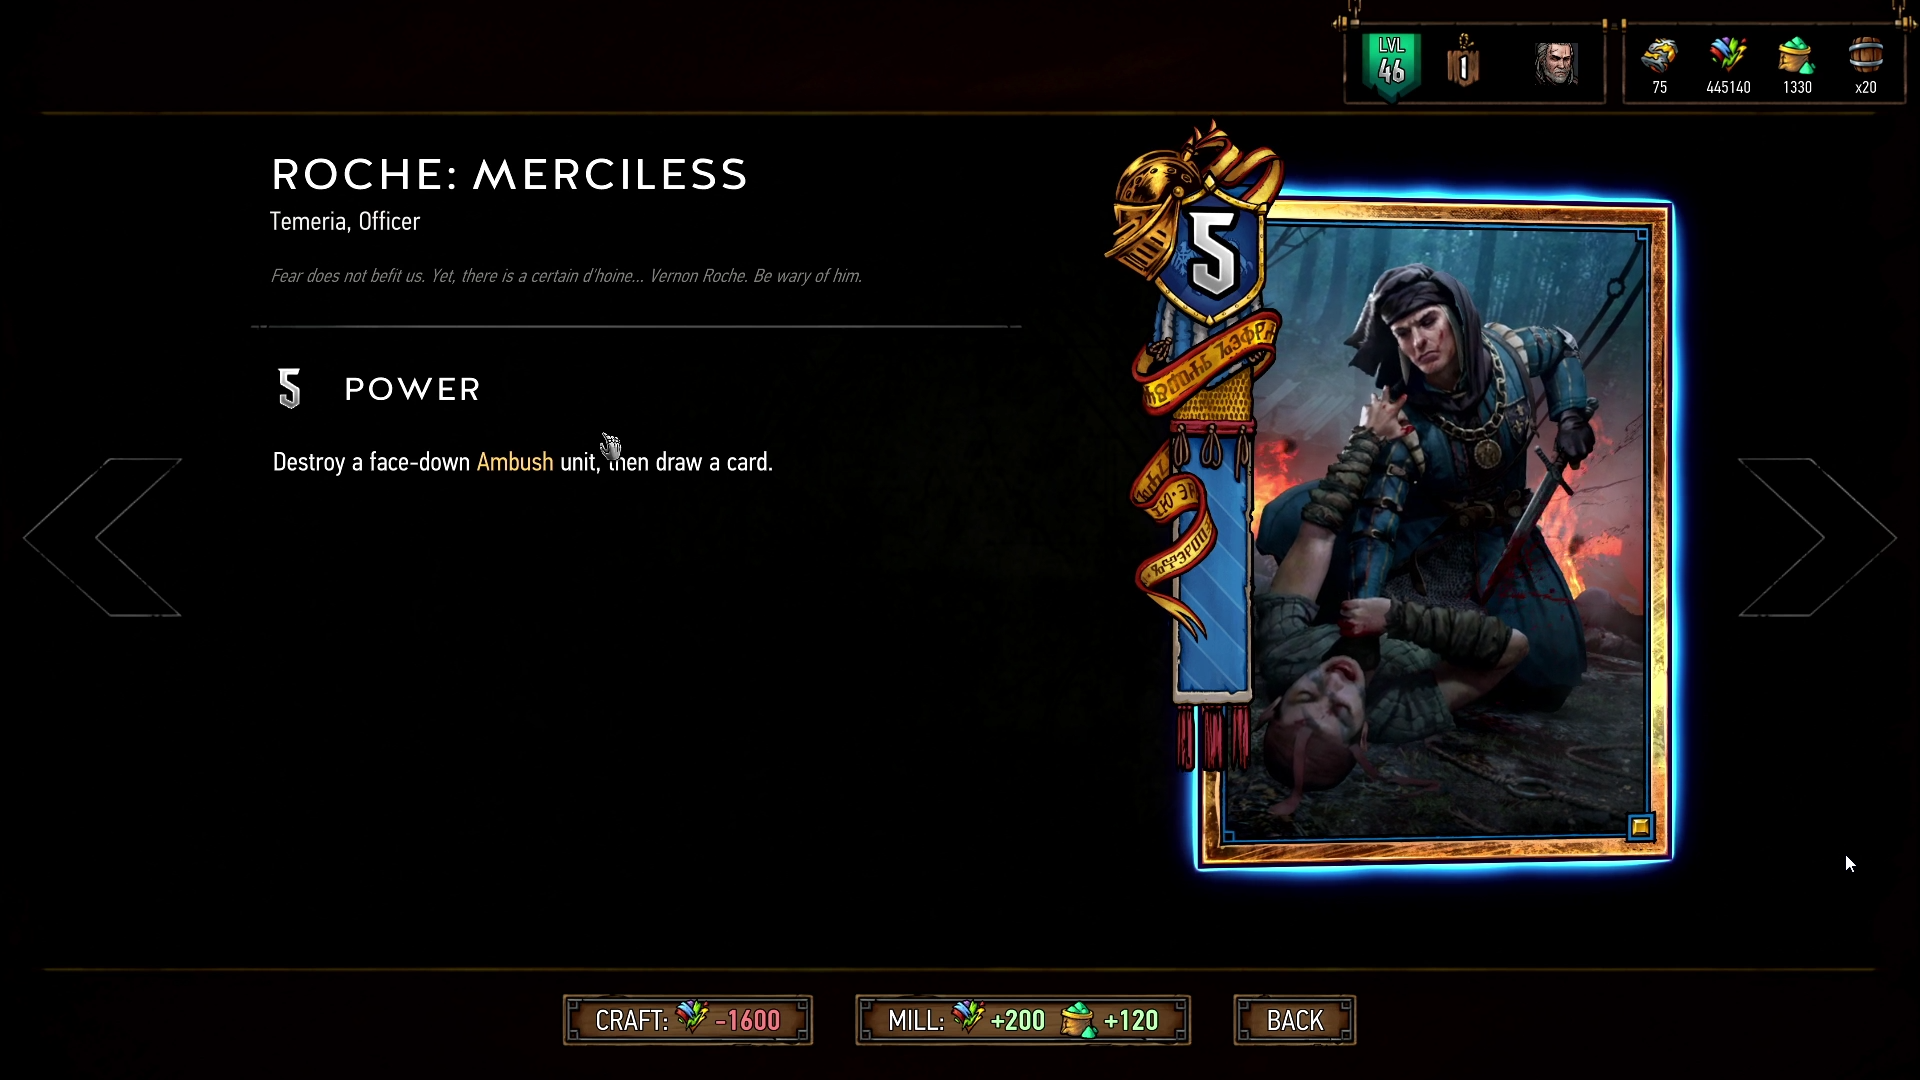Click the highlighted Ambush keyword

[x=515, y=462]
